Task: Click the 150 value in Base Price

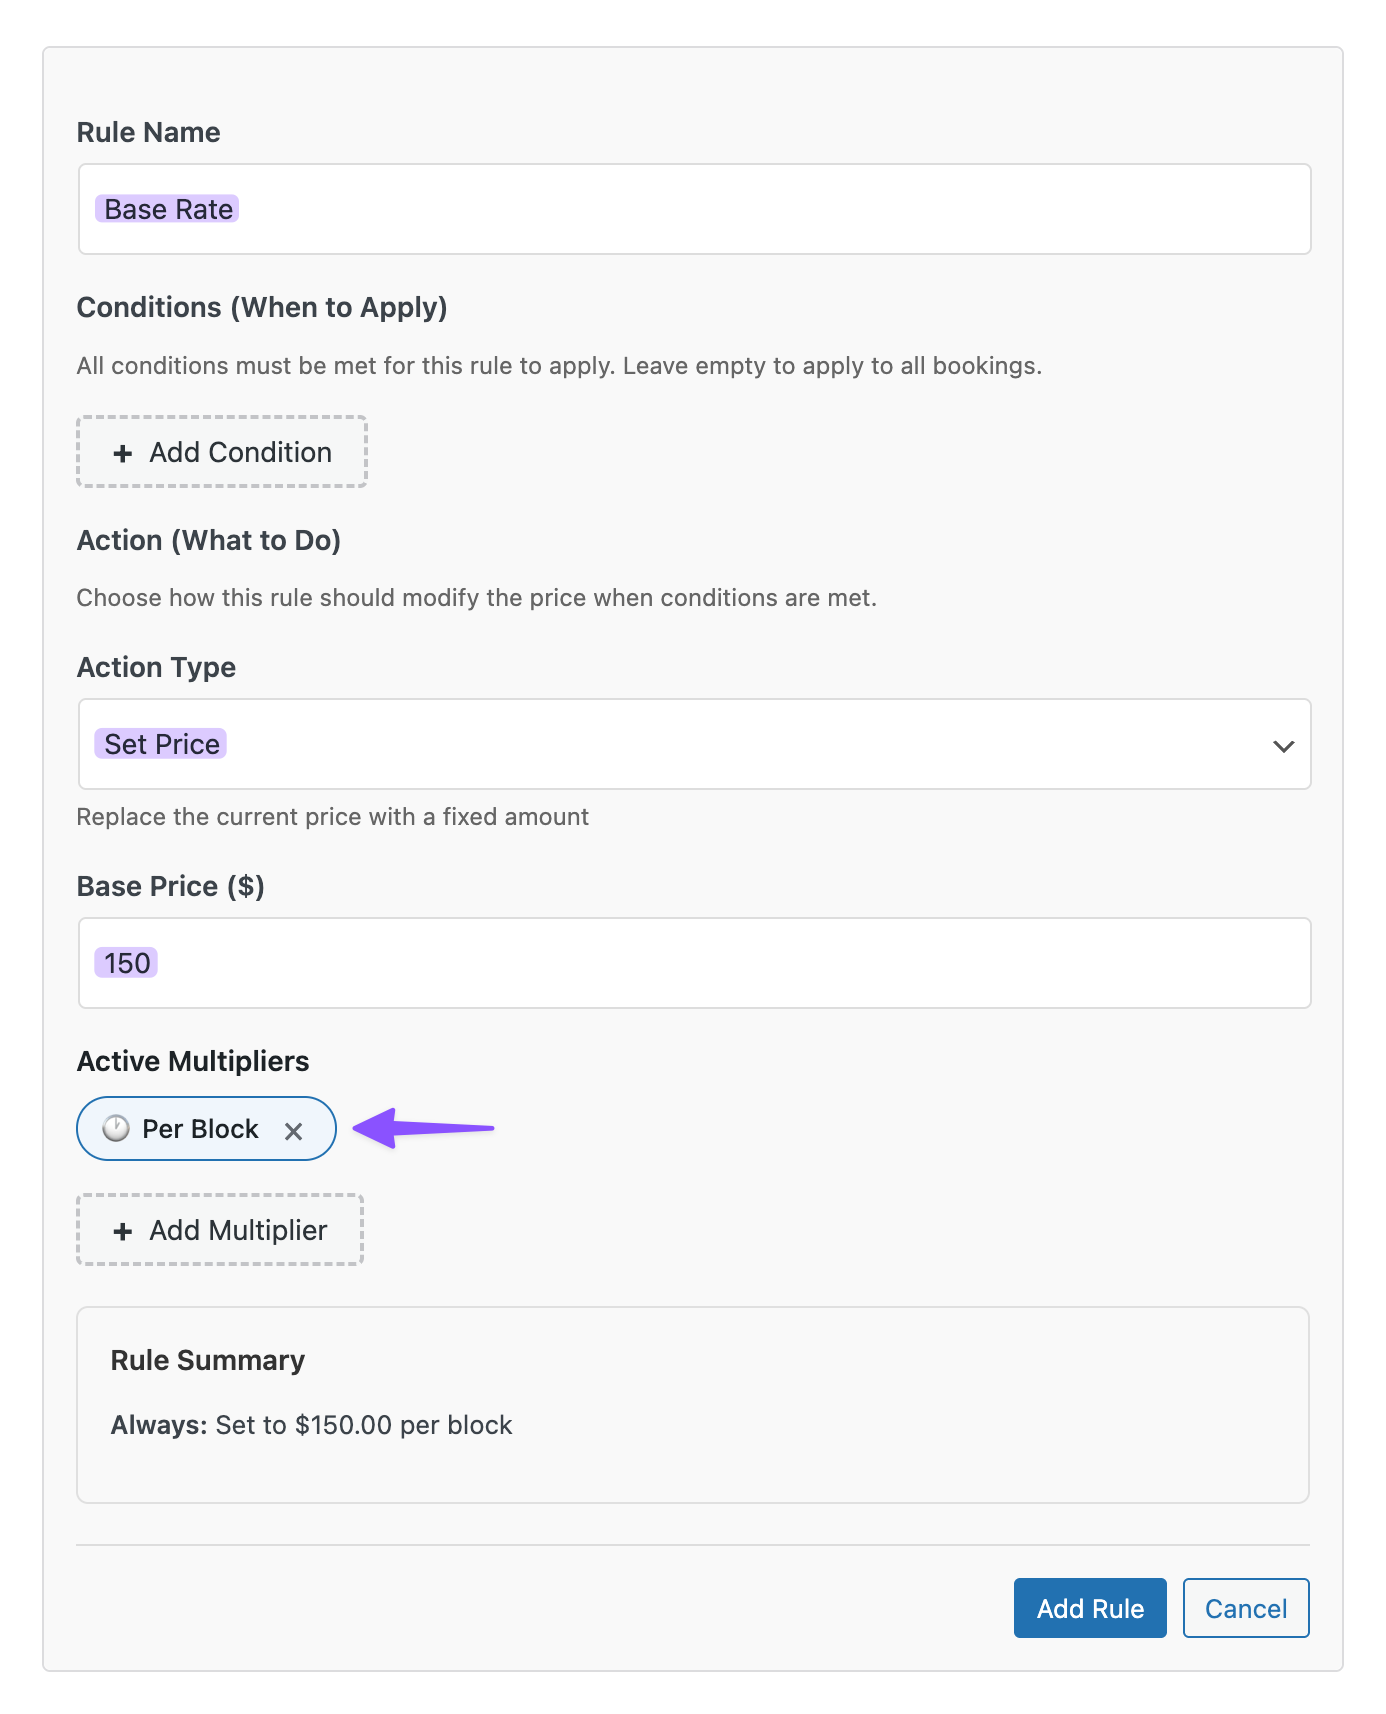Action: pos(127,963)
